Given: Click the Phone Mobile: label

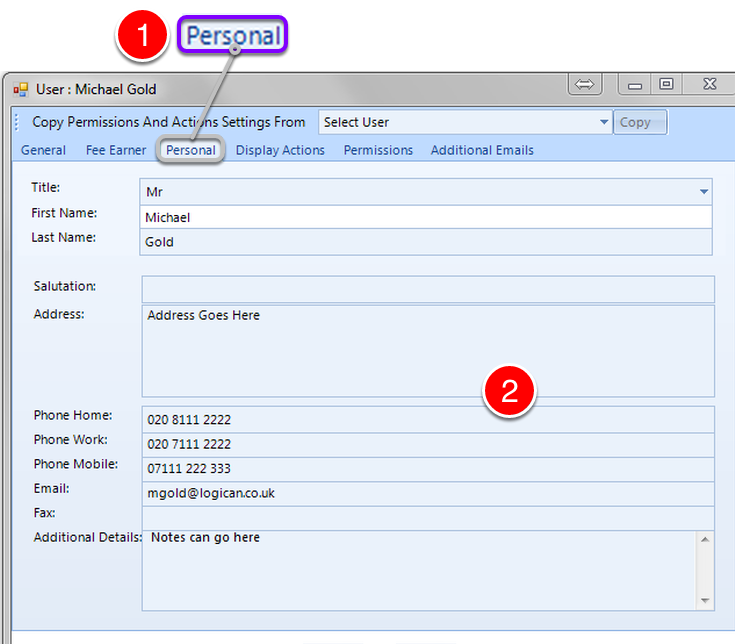Looking at the screenshot, I should tap(76, 464).
